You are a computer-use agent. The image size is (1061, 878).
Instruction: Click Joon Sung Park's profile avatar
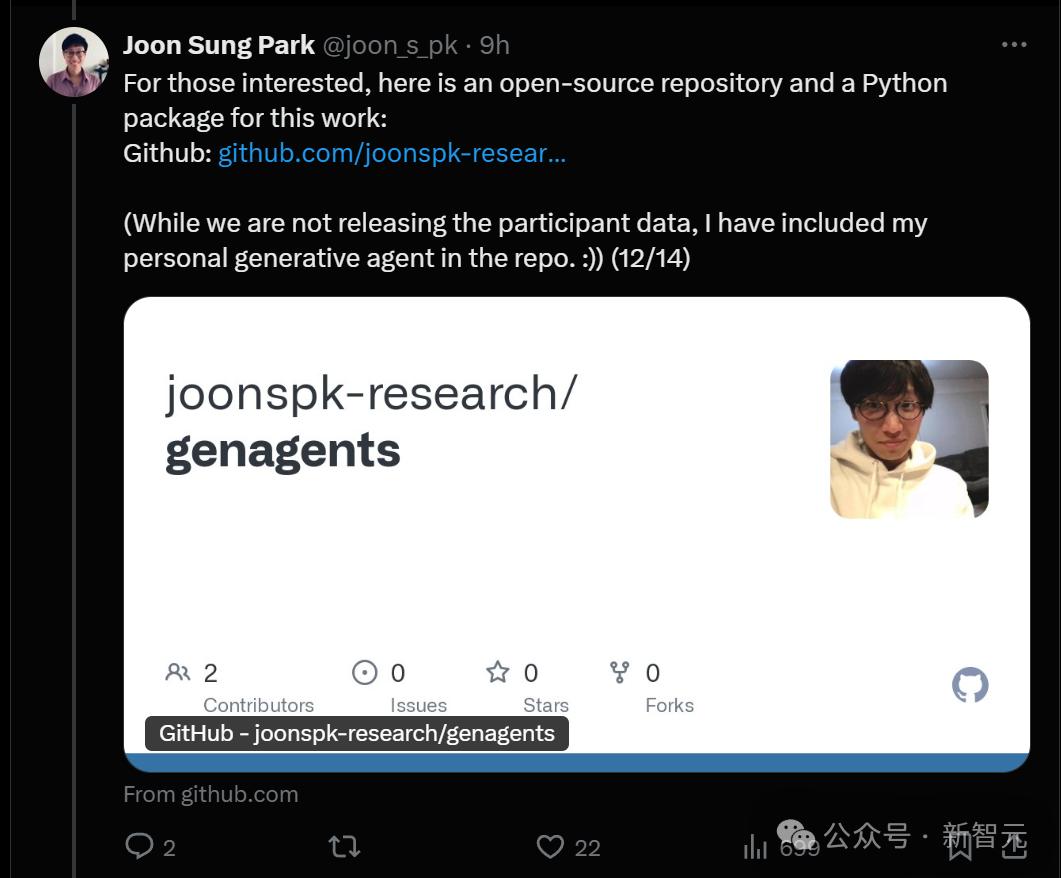click(74, 62)
